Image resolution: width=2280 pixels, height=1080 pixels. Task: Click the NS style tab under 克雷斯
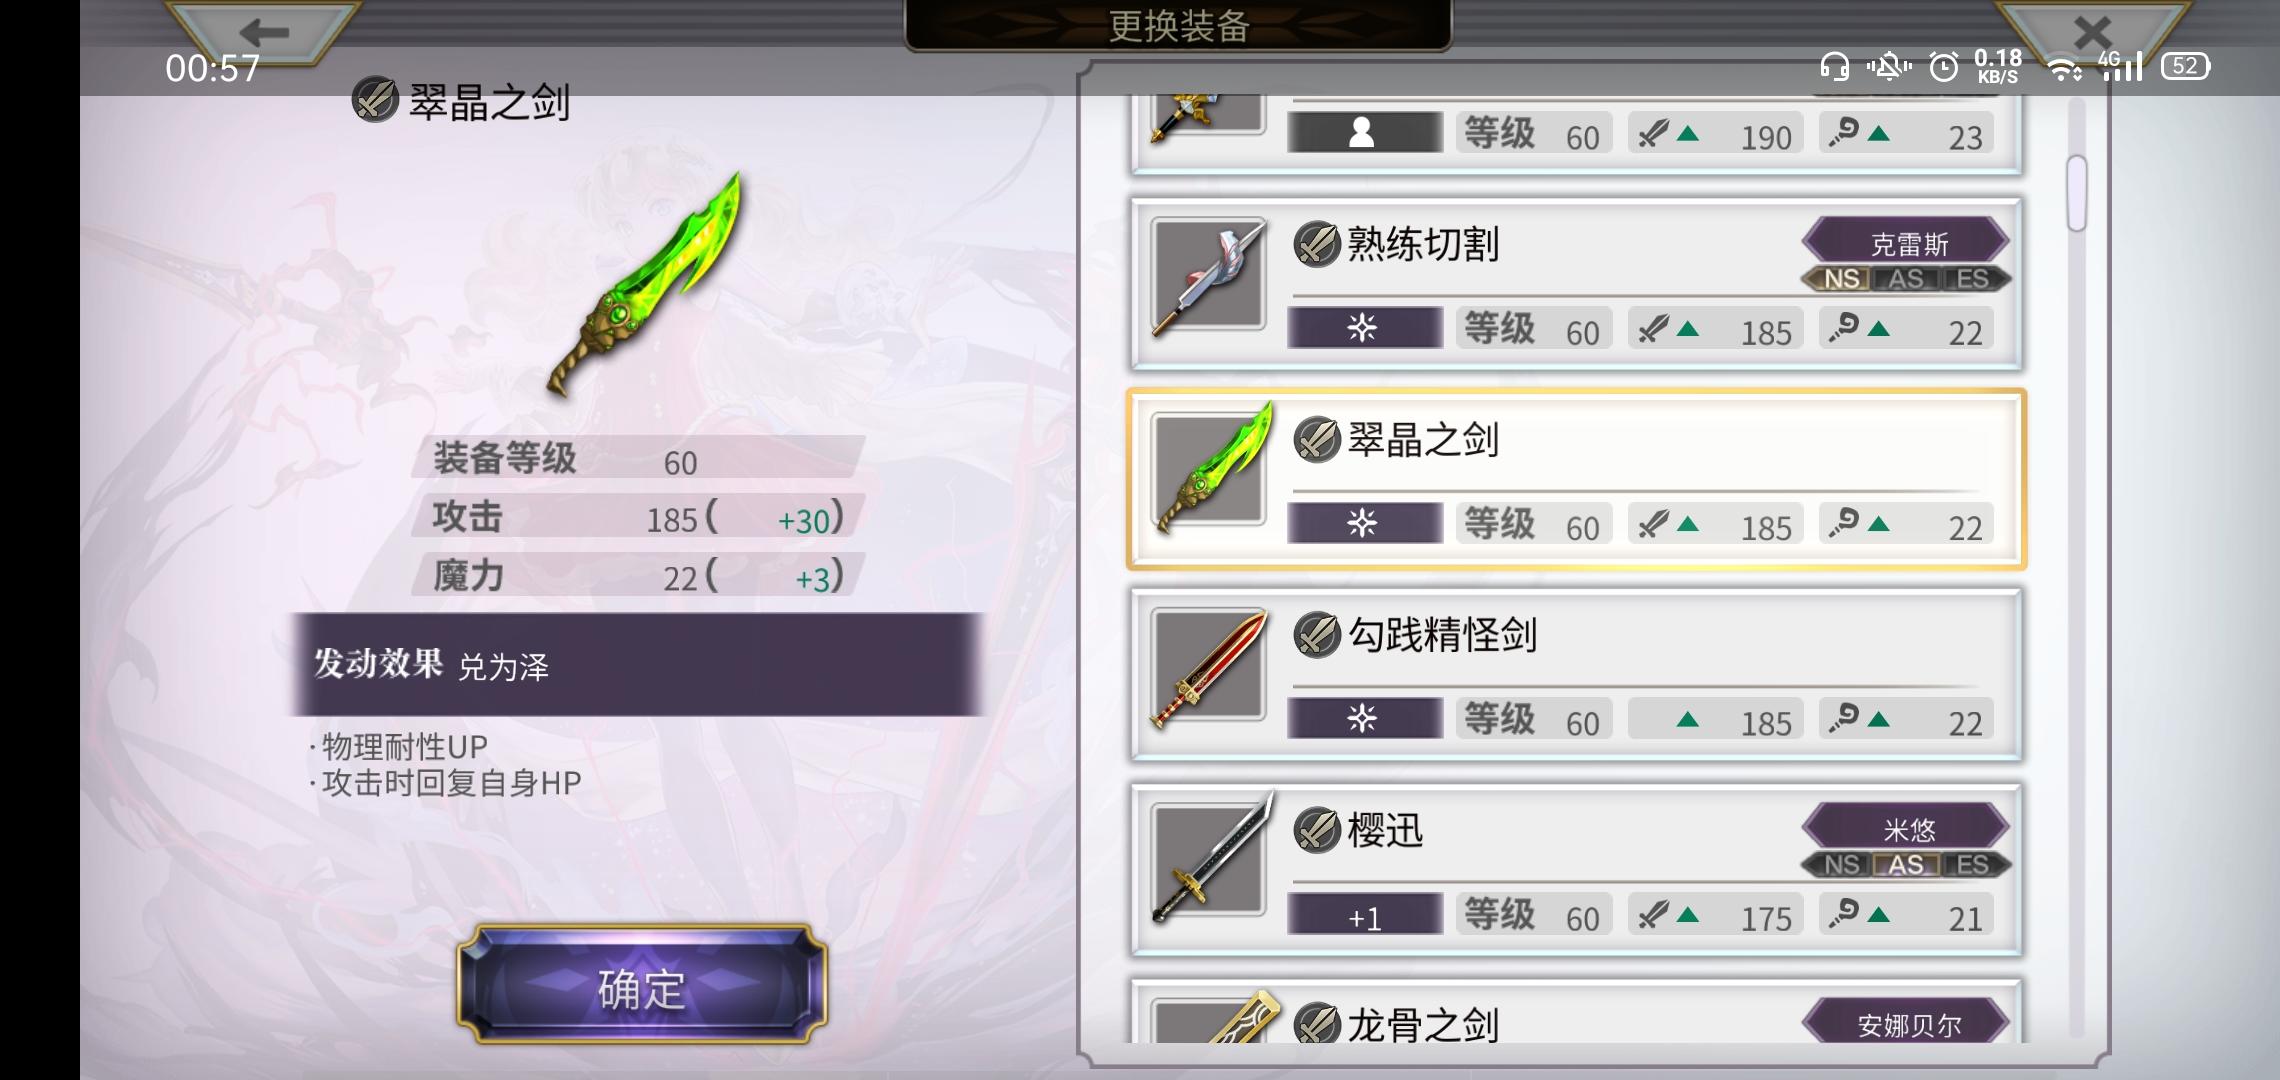tap(1840, 279)
